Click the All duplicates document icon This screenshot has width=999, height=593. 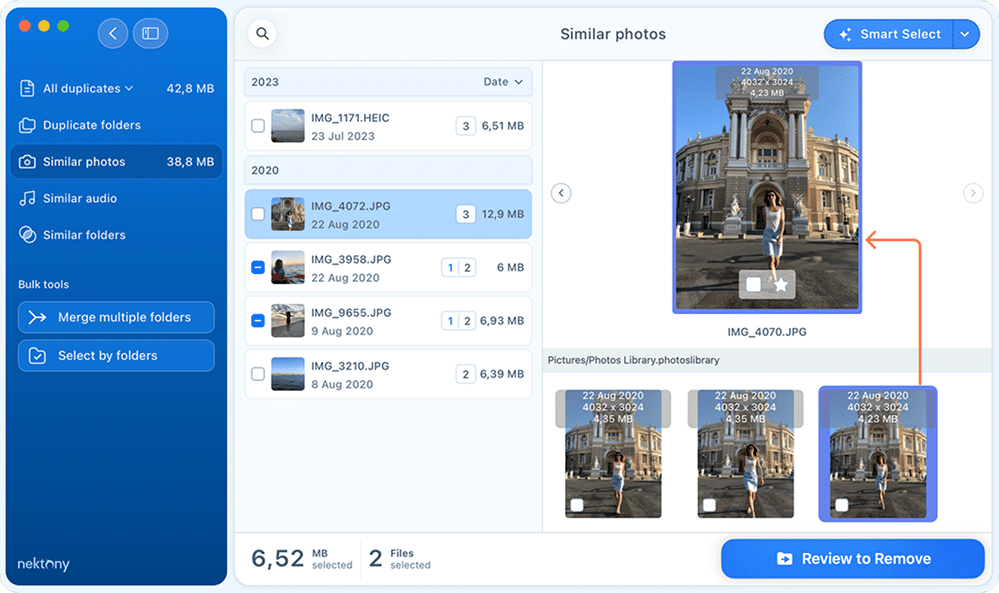point(27,88)
